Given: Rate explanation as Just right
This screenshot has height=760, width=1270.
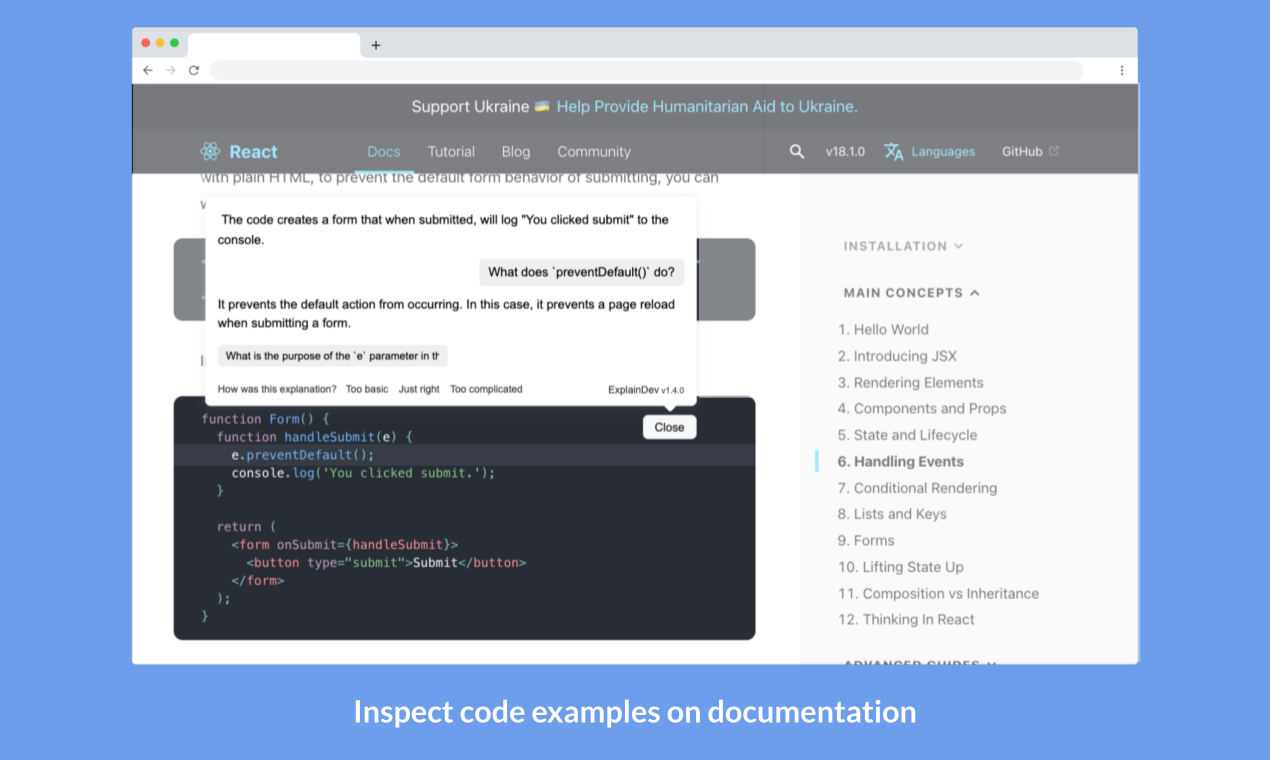Looking at the screenshot, I should [x=419, y=389].
